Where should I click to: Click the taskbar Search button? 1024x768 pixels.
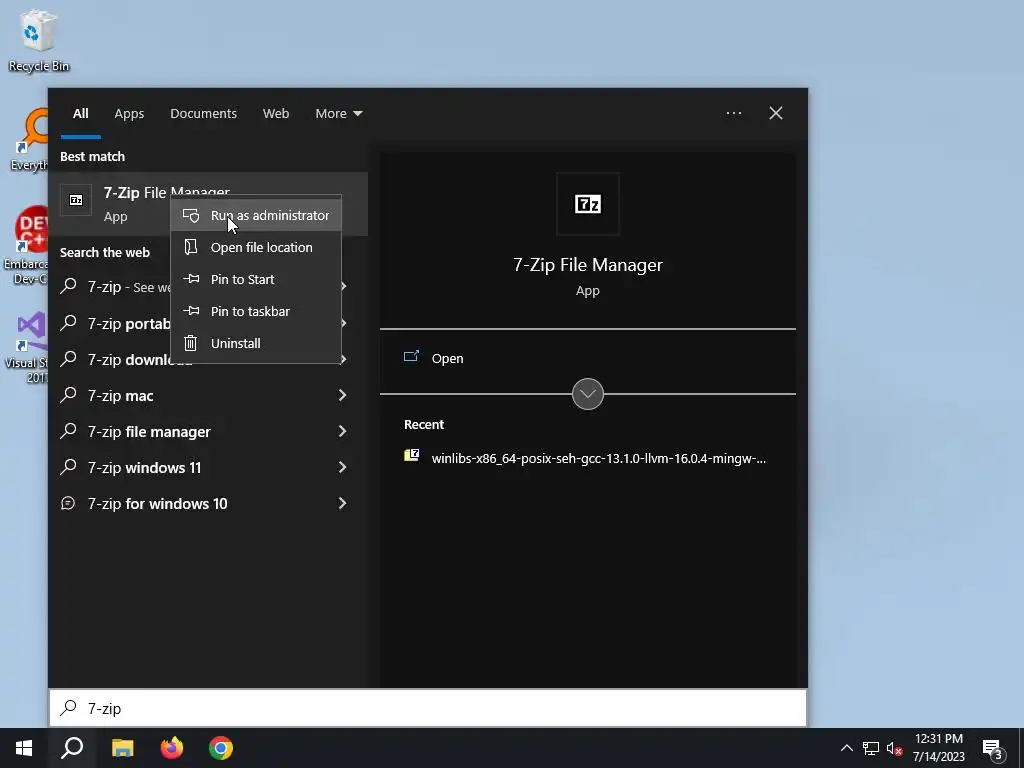coord(72,748)
